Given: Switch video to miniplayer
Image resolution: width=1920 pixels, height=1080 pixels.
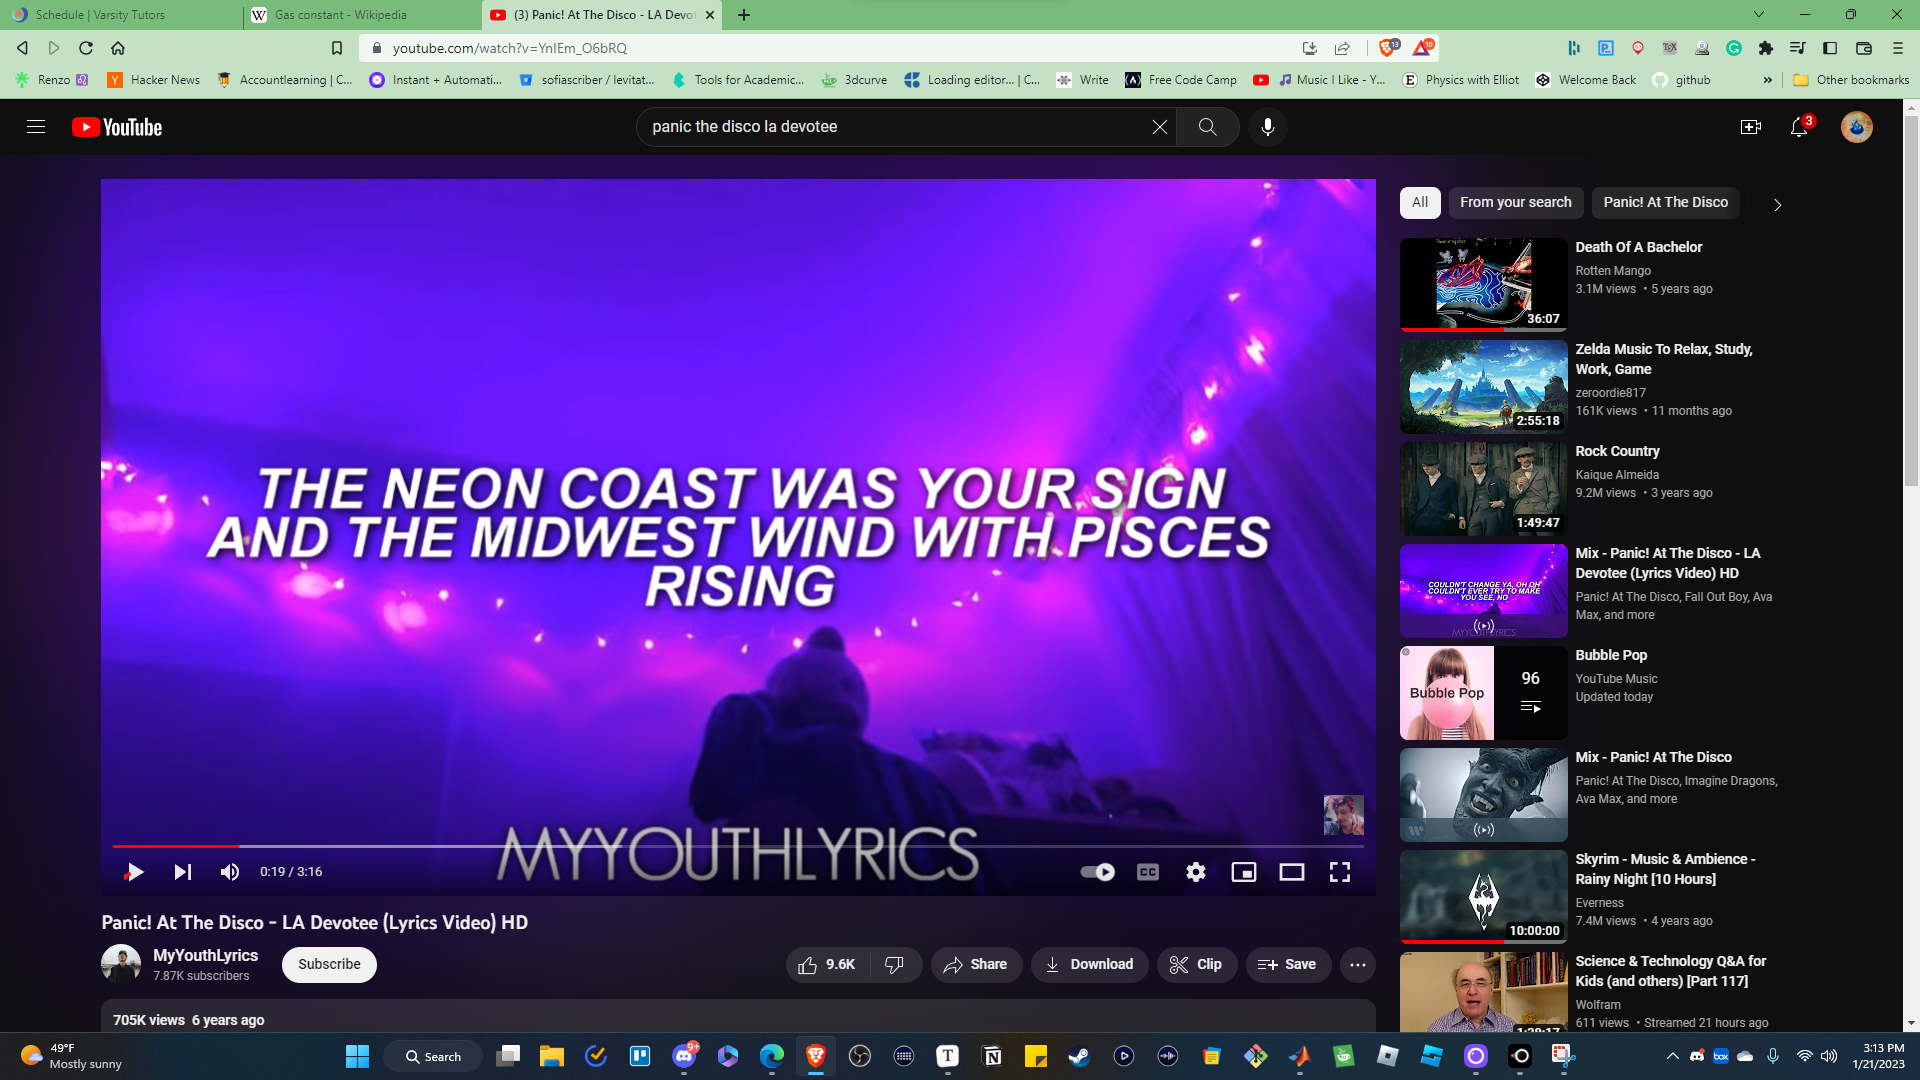Looking at the screenshot, I should pos(1243,872).
